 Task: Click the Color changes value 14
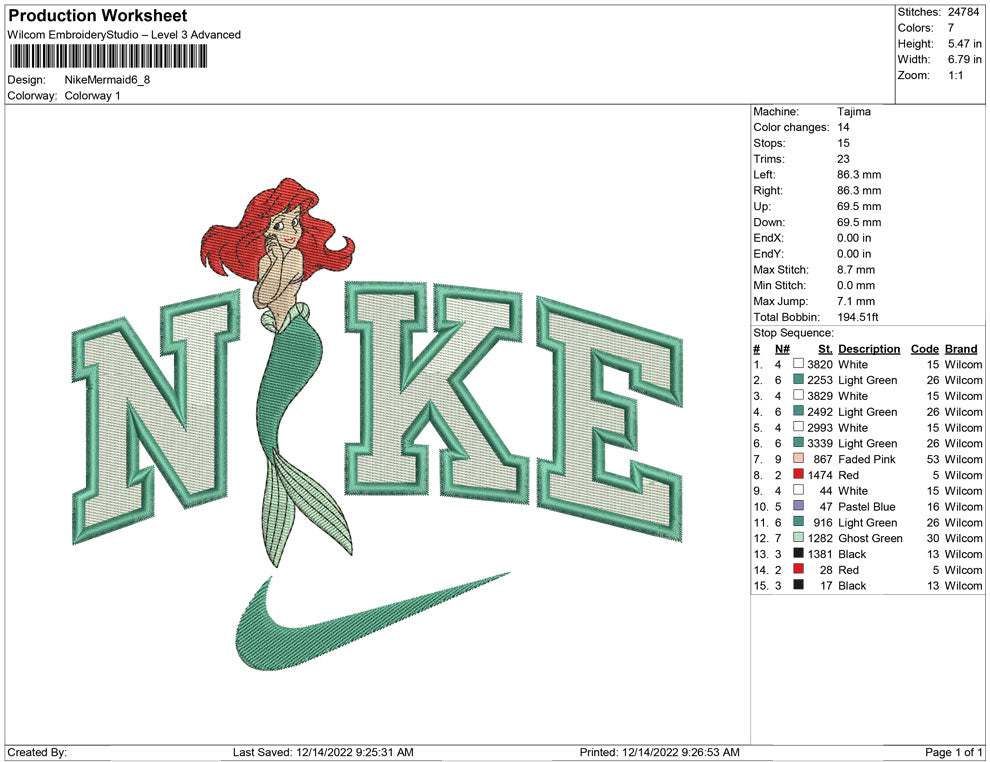click(x=844, y=127)
